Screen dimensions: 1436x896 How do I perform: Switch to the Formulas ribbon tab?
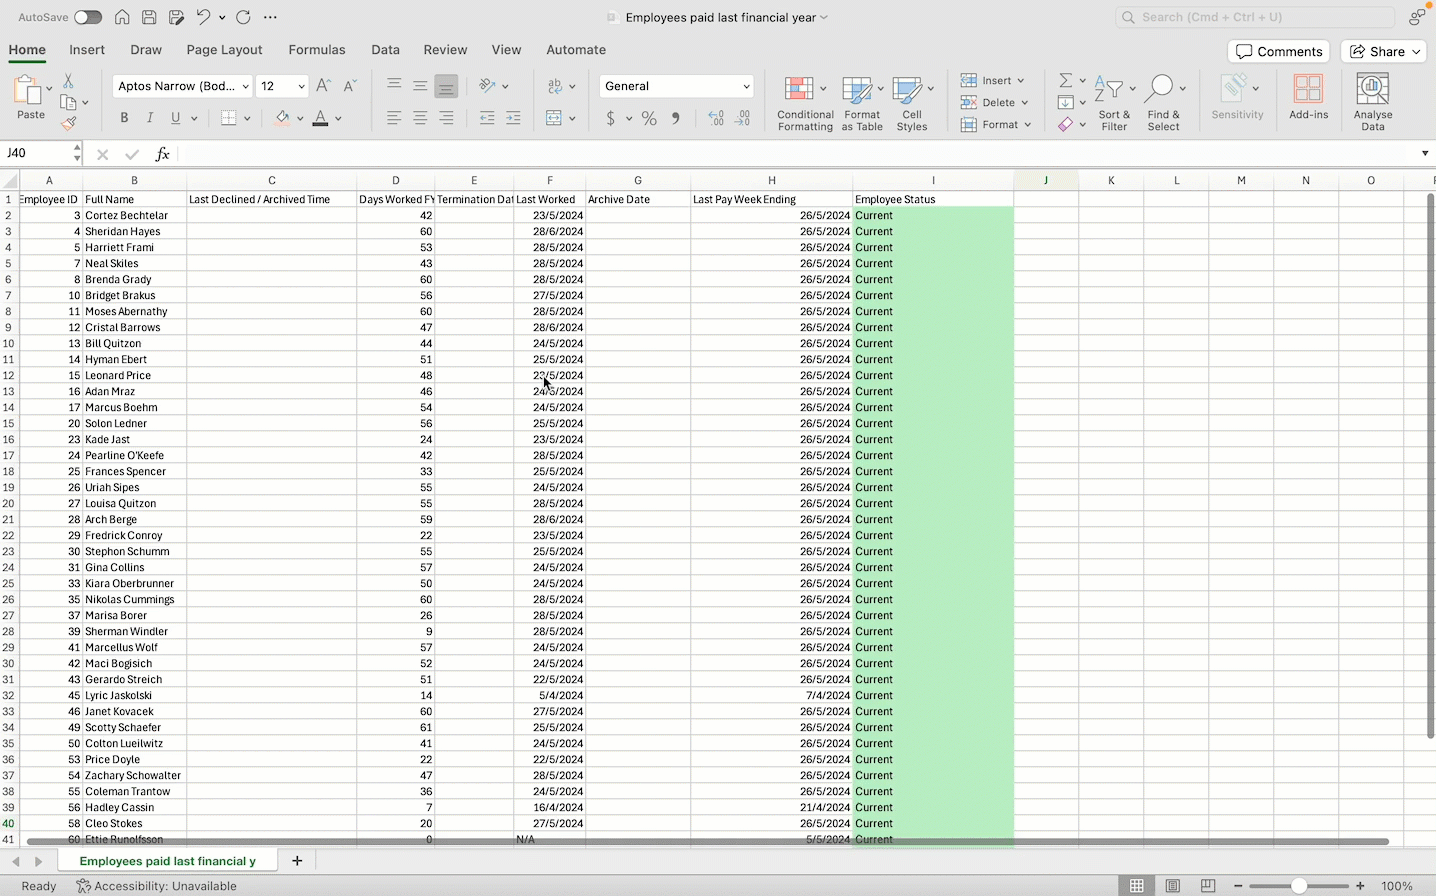(x=316, y=50)
